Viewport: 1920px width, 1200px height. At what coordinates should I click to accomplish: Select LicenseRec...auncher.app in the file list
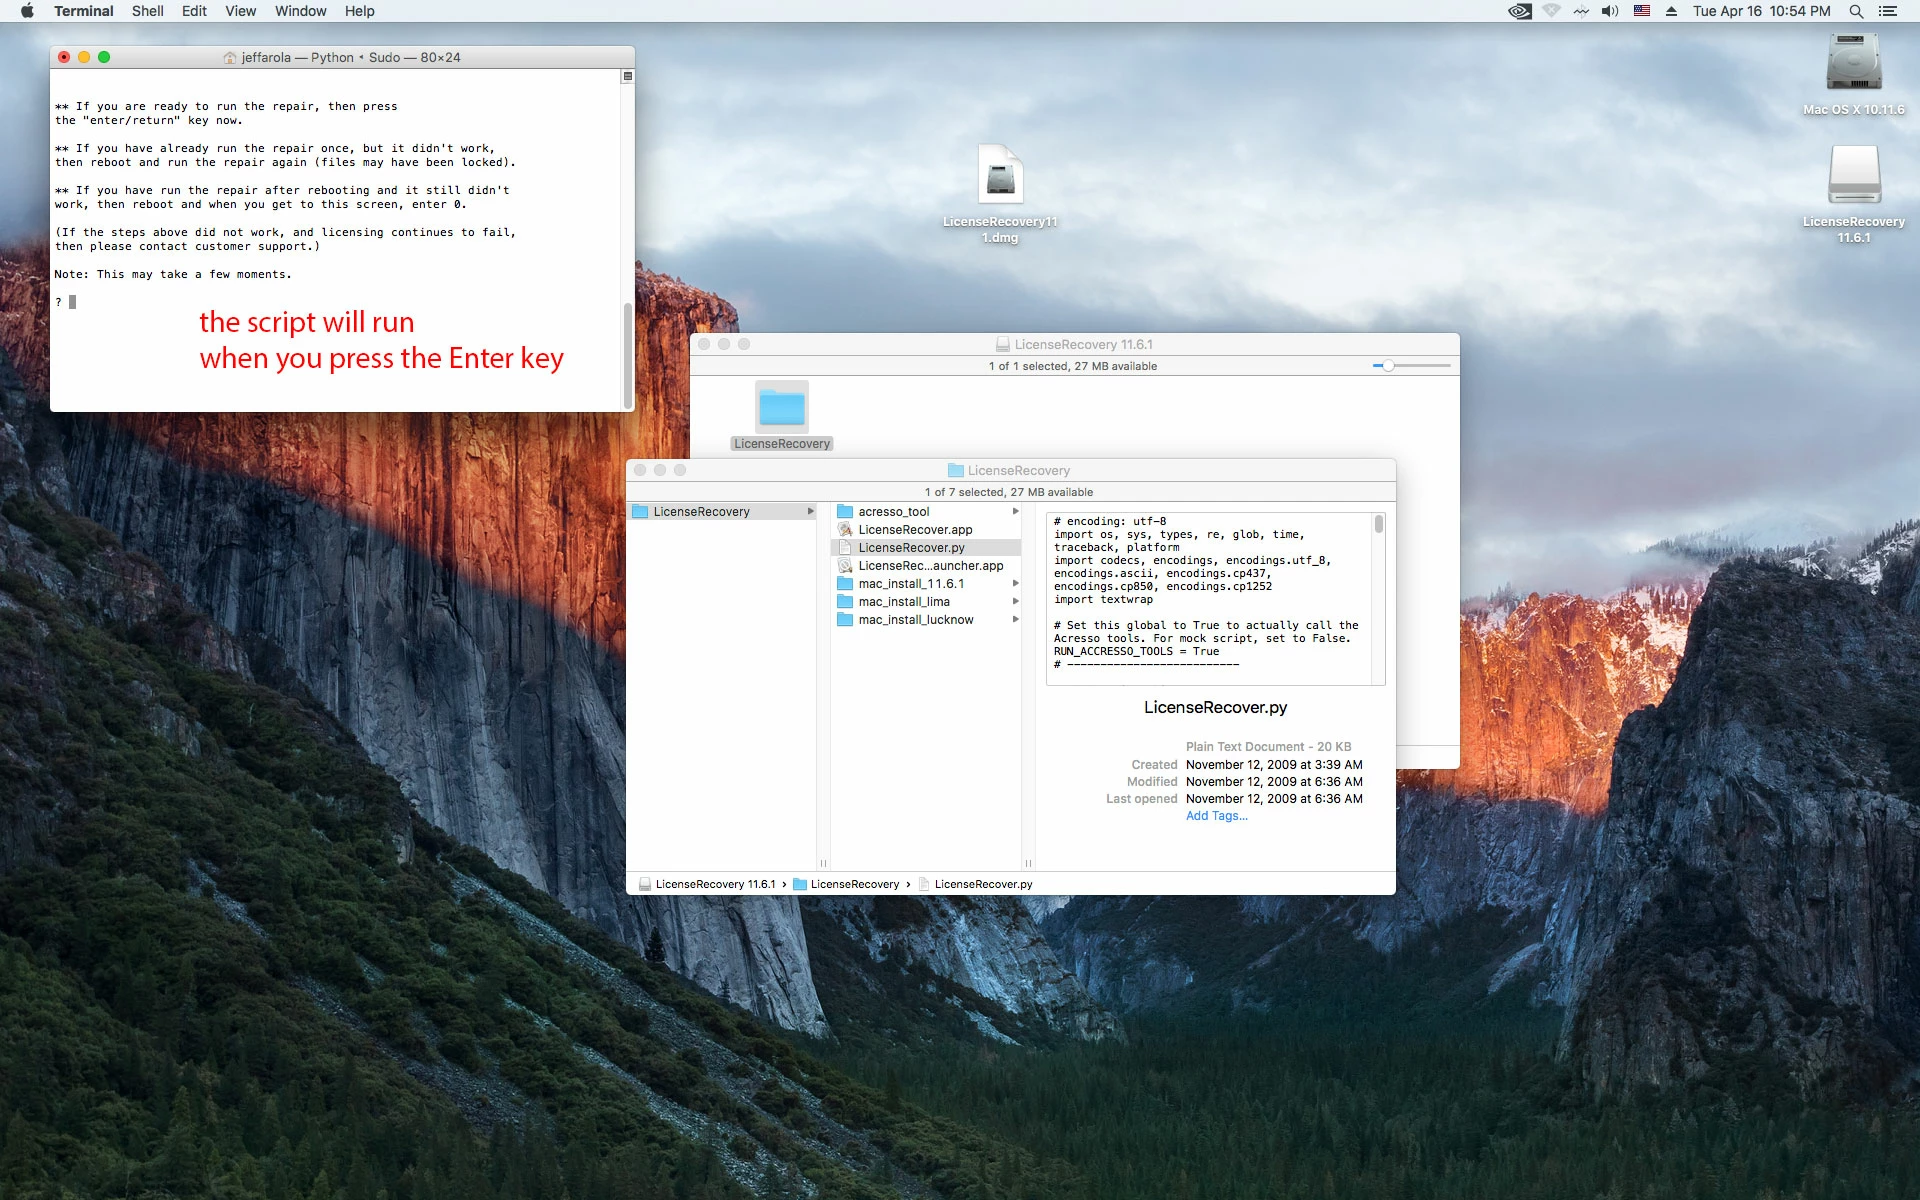tap(930, 566)
